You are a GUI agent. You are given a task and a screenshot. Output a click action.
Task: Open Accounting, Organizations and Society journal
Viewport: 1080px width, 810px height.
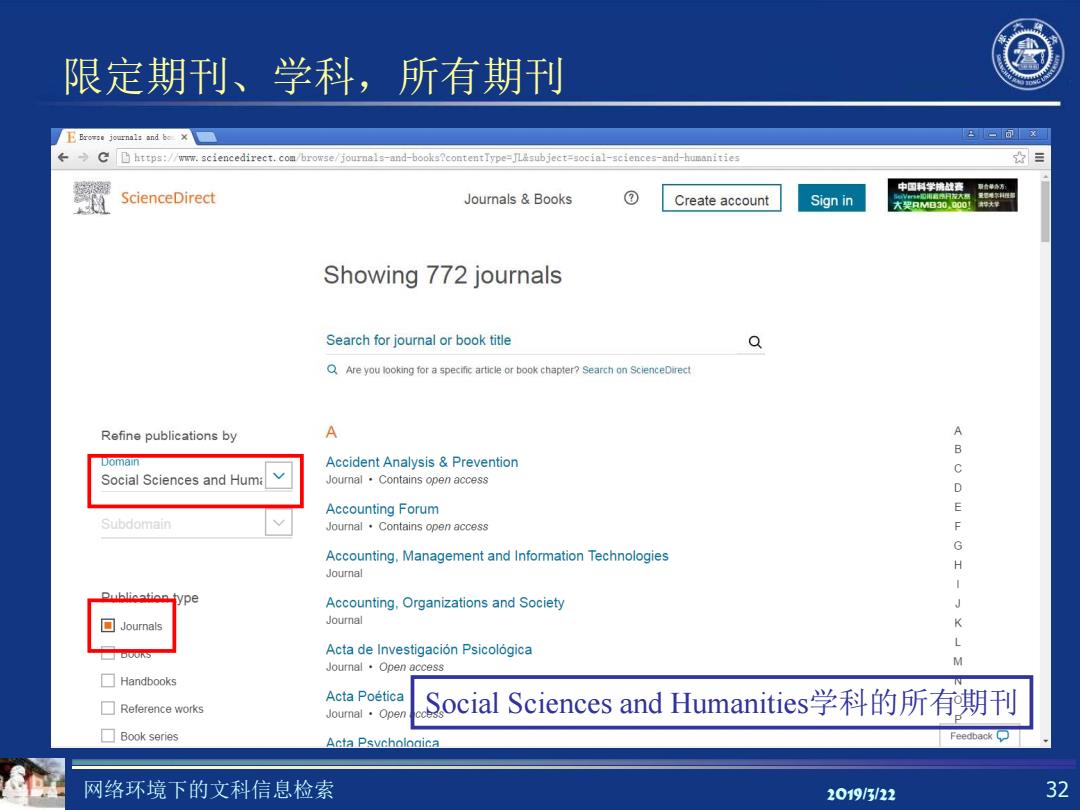coord(445,603)
